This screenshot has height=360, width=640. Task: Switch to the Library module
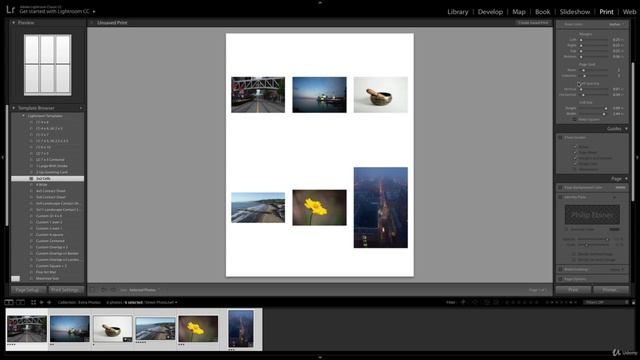pyautogui.click(x=458, y=12)
